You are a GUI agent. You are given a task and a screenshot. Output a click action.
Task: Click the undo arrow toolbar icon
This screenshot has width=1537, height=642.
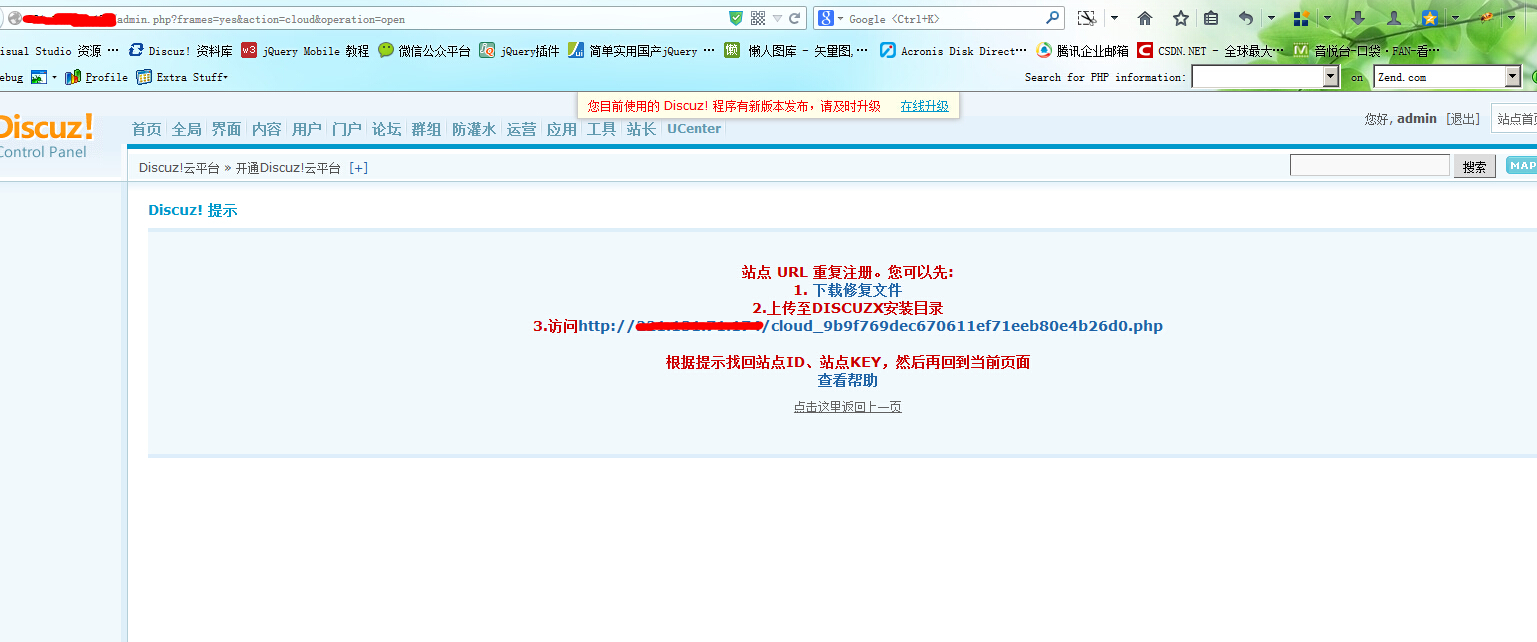(1246, 18)
